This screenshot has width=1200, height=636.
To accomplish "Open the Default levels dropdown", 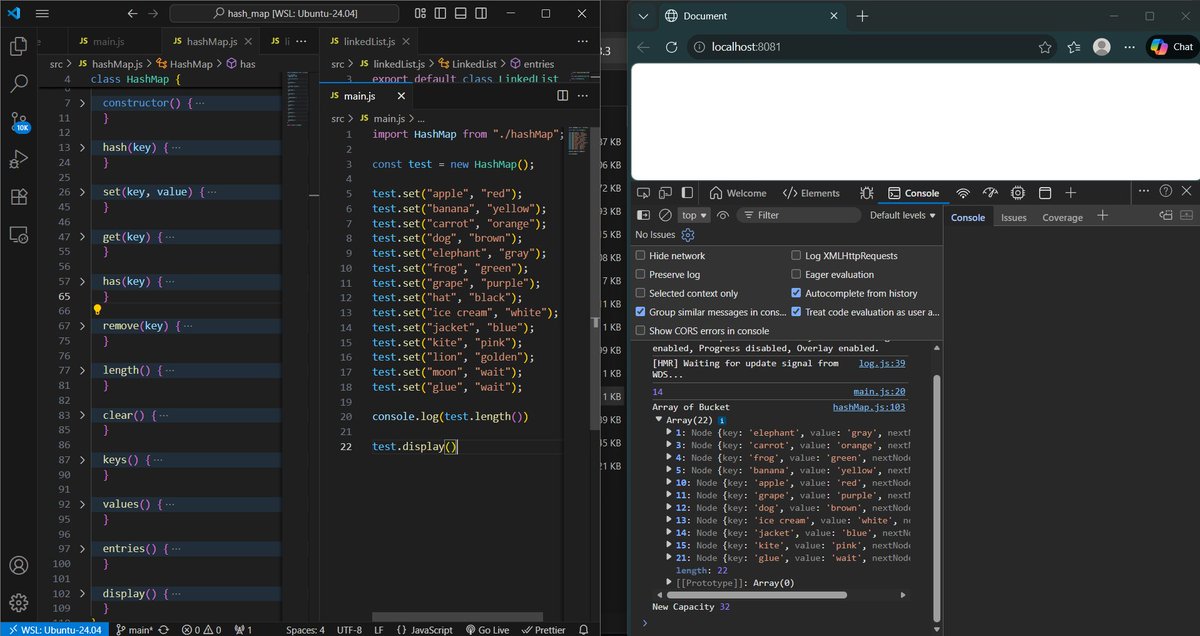I will pyautogui.click(x=902, y=215).
